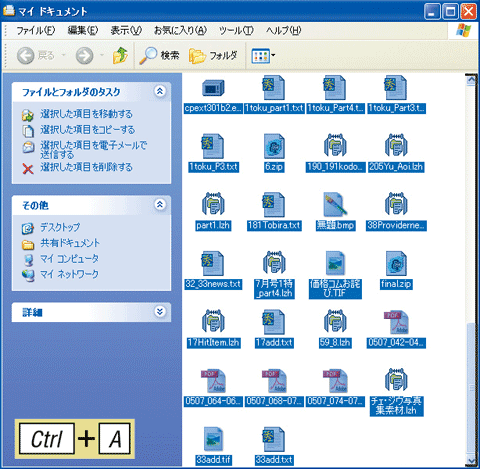This screenshot has width=480, height=469.
Task: Open the お気に入り(A) menu
Action: point(180,31)
